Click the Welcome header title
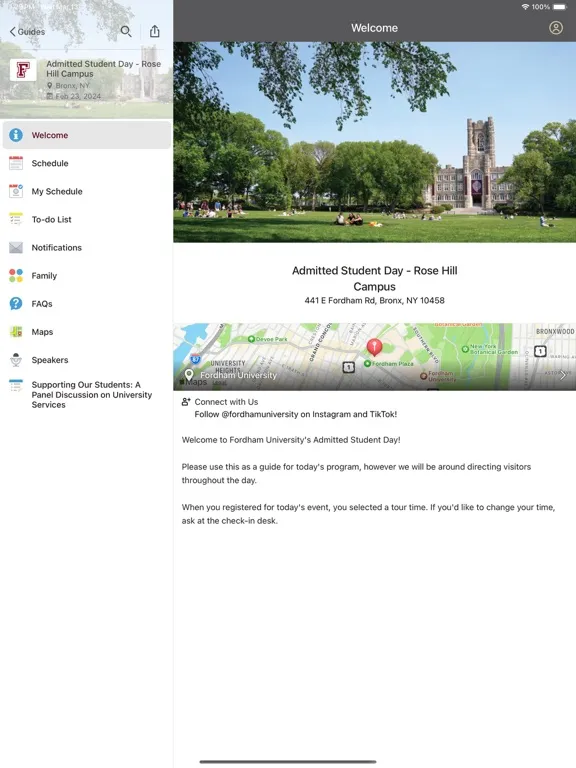Image resolution: width=576 pixels, height=768 pixels. pyautogui.click(x=374, y=28)
